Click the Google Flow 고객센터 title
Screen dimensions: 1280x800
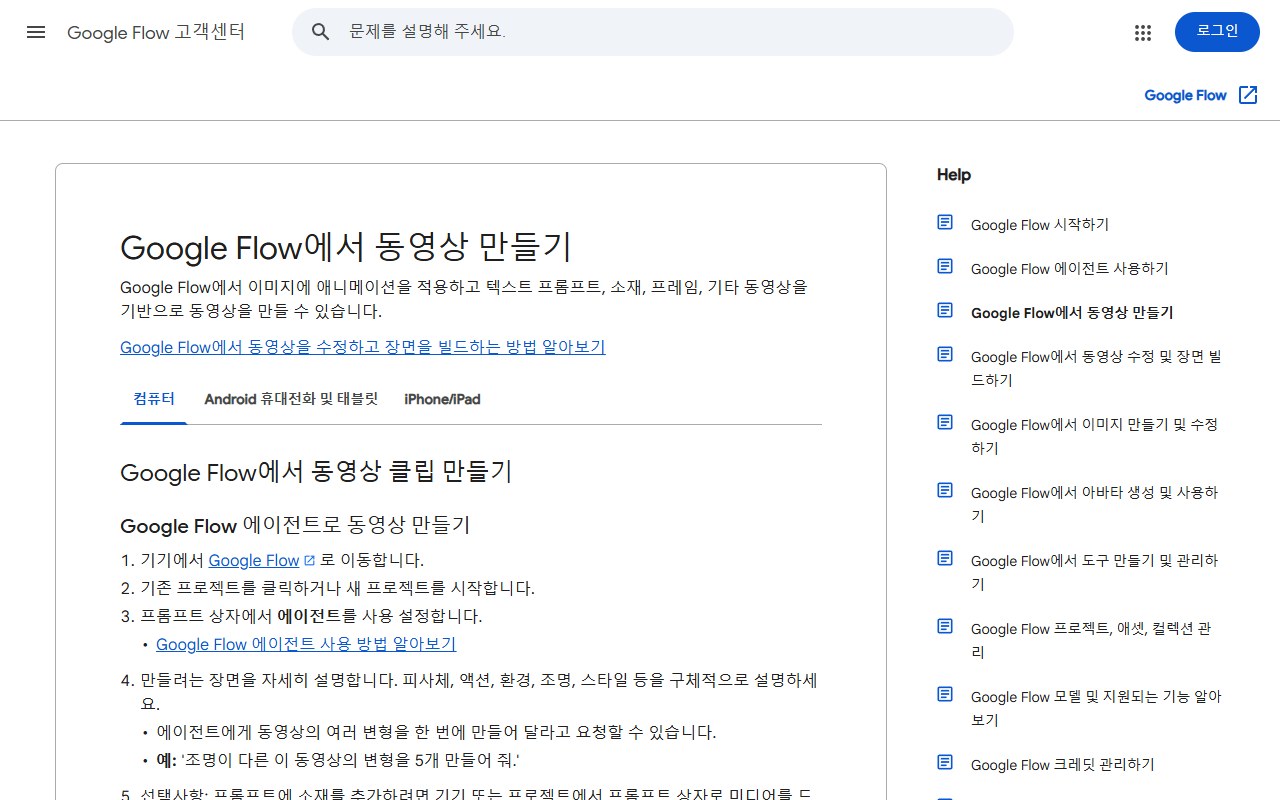pos(156,32)
